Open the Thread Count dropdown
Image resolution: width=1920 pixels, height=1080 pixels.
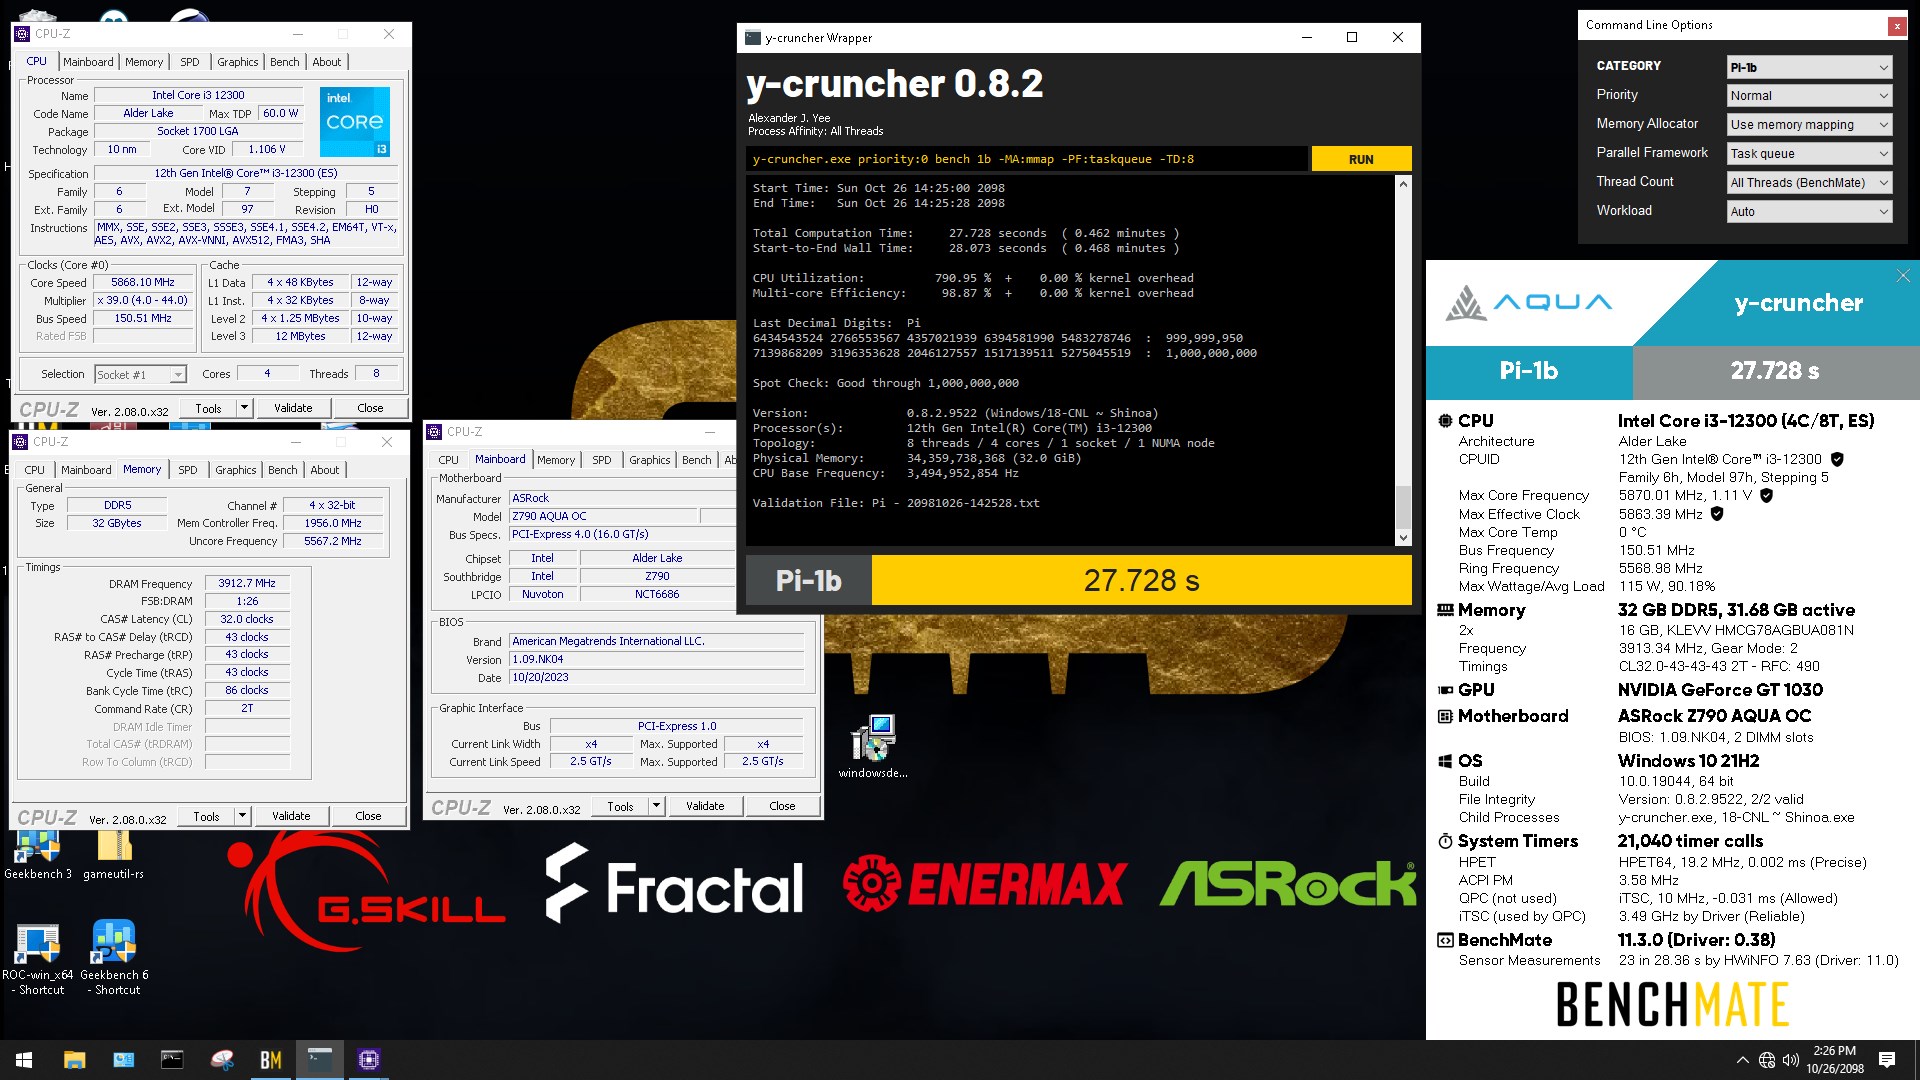tap(1810, 183)
